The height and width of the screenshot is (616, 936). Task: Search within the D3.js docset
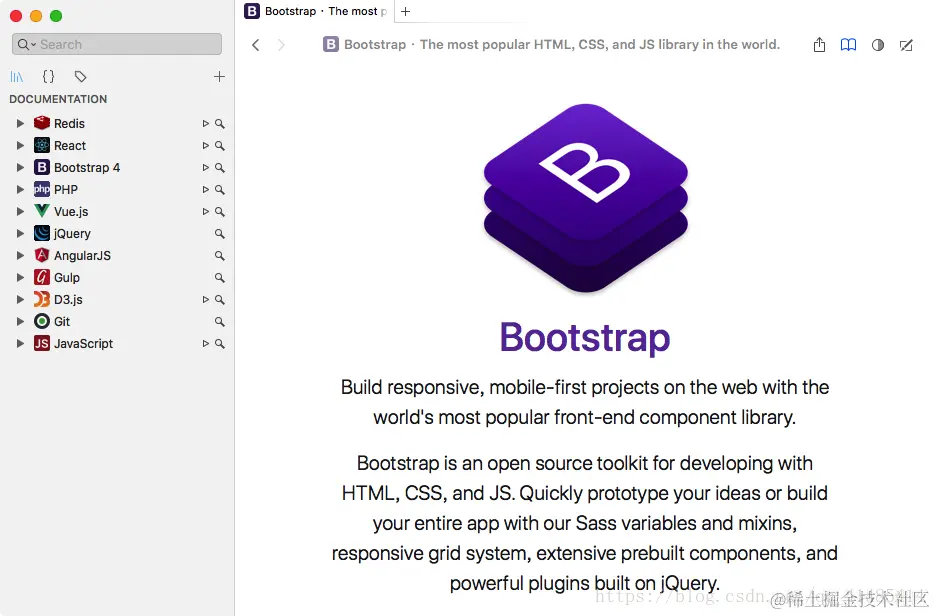(220, 300)
